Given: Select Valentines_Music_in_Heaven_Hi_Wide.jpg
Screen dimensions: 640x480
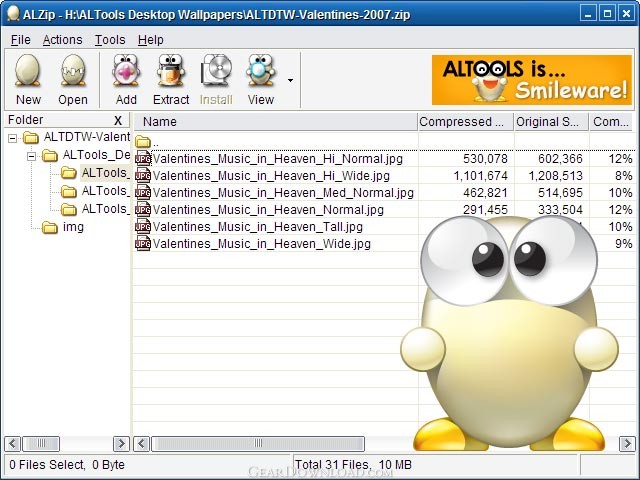Looking at the screenshot, I should 271,176.
